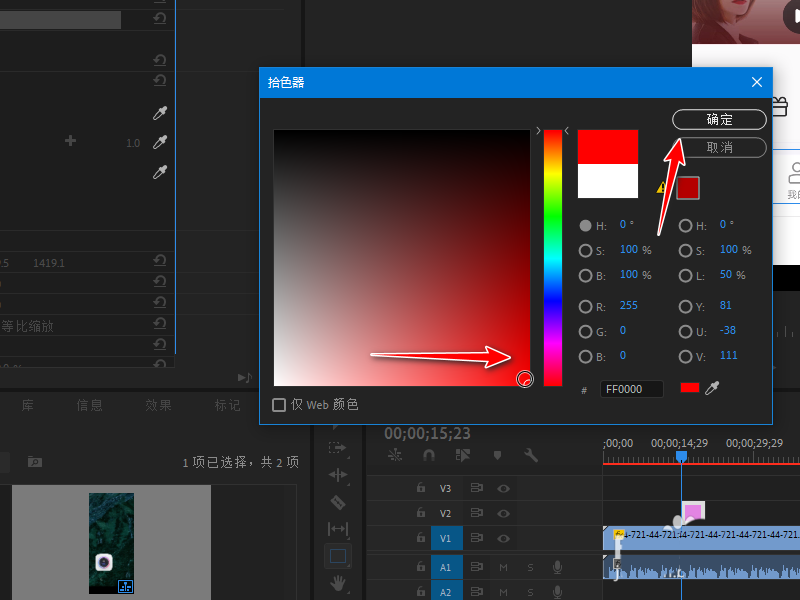The height and width of the screenshot is (600, 800).
Task: Confirm color with the 确定 button
Action: [719, 119]
